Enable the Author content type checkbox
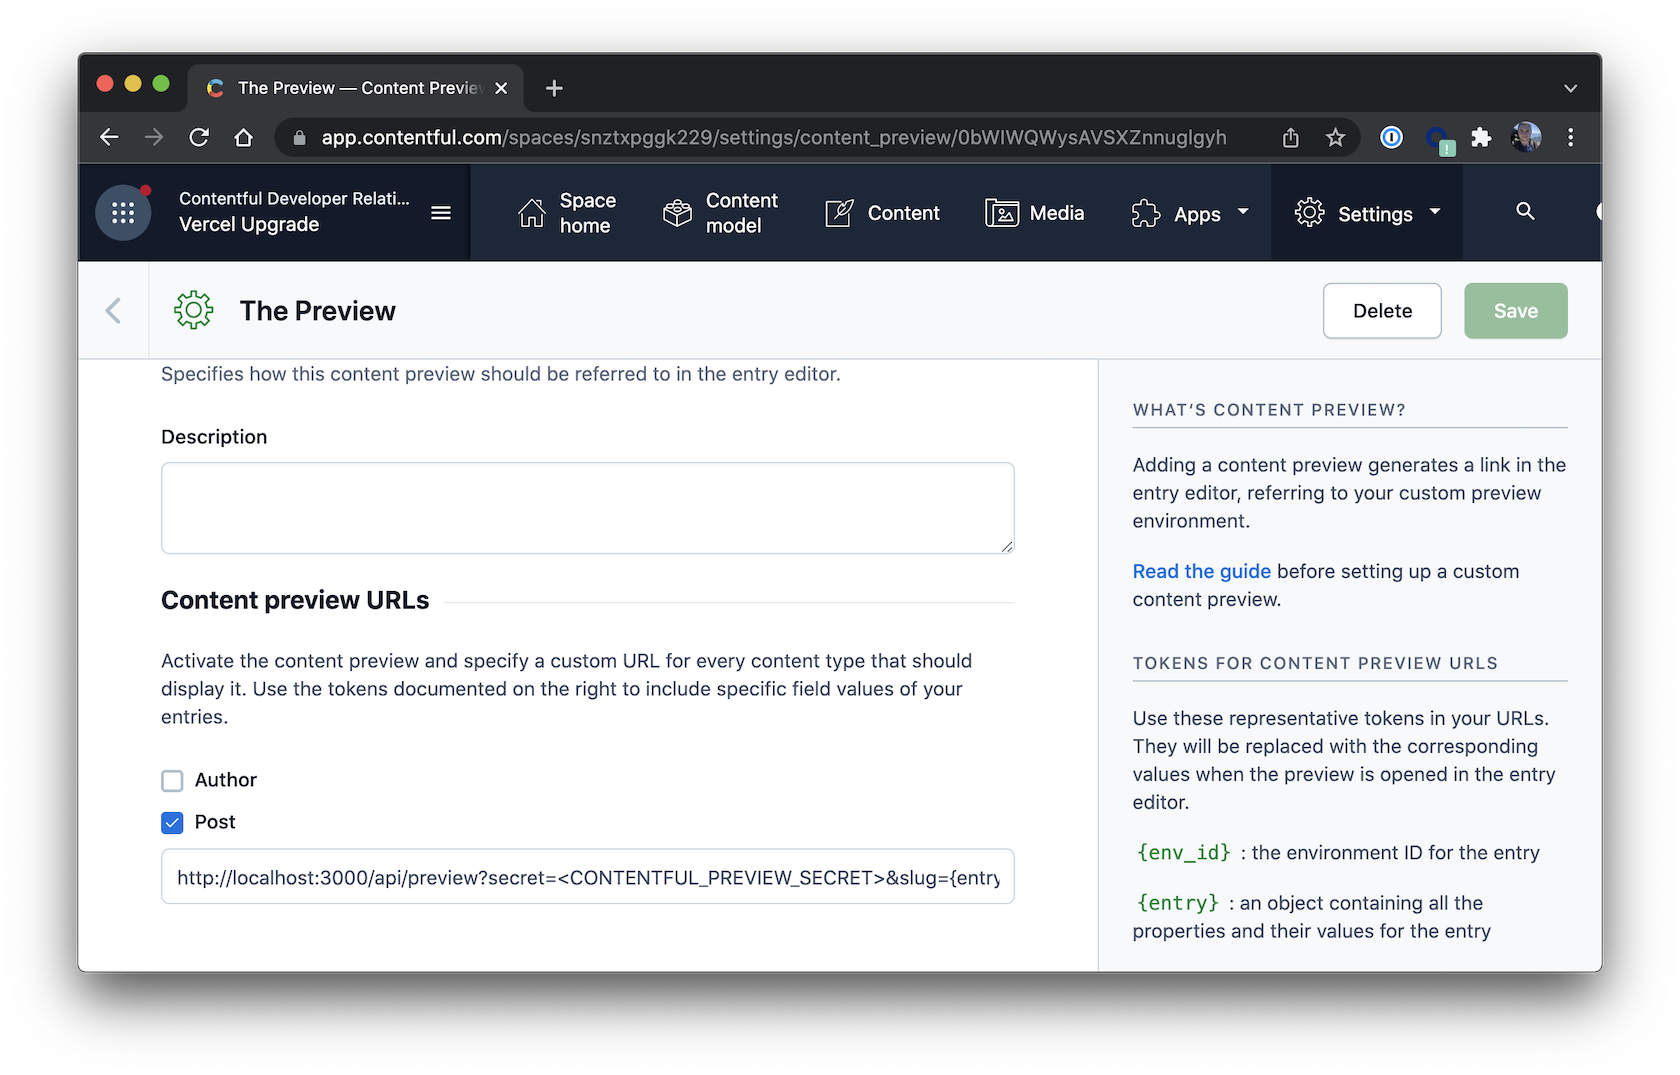Image resolution: width=1680 pixels, height=1075 pixels. tap(172, 781)
